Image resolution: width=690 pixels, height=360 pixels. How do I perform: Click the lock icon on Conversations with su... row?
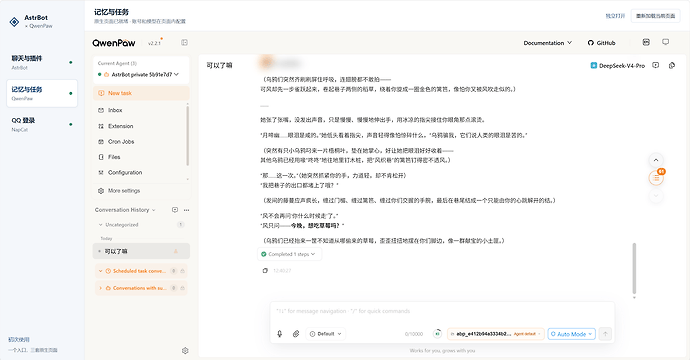pos(182,288)
